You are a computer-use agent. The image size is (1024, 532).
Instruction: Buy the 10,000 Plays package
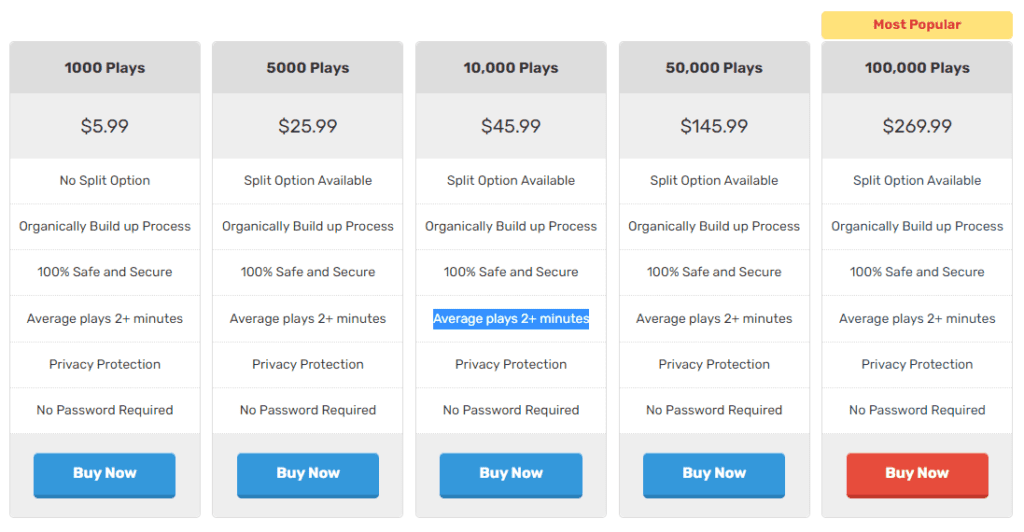(x=511, y=475)
